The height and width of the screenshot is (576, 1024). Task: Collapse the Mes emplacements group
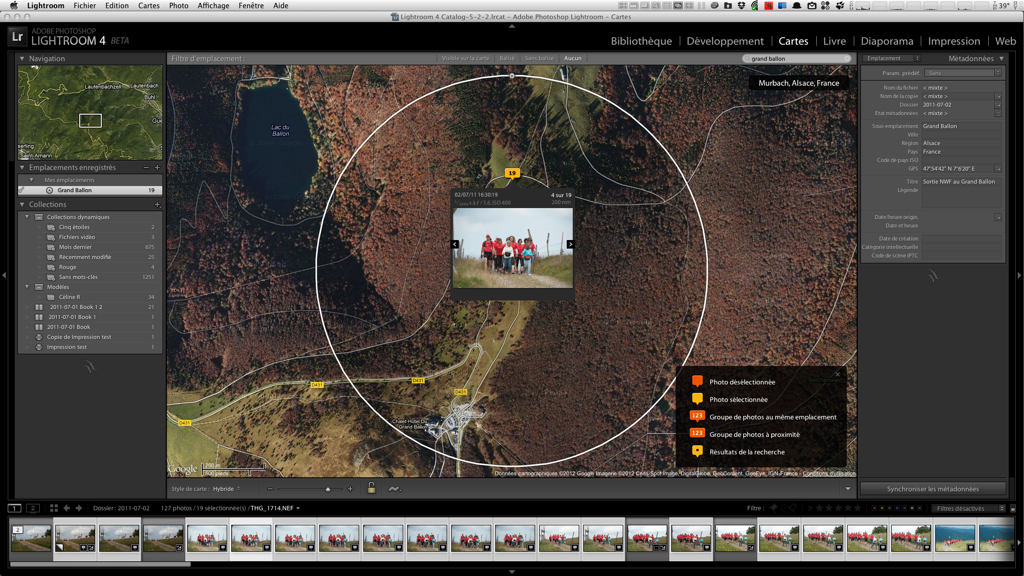[31, 180]
